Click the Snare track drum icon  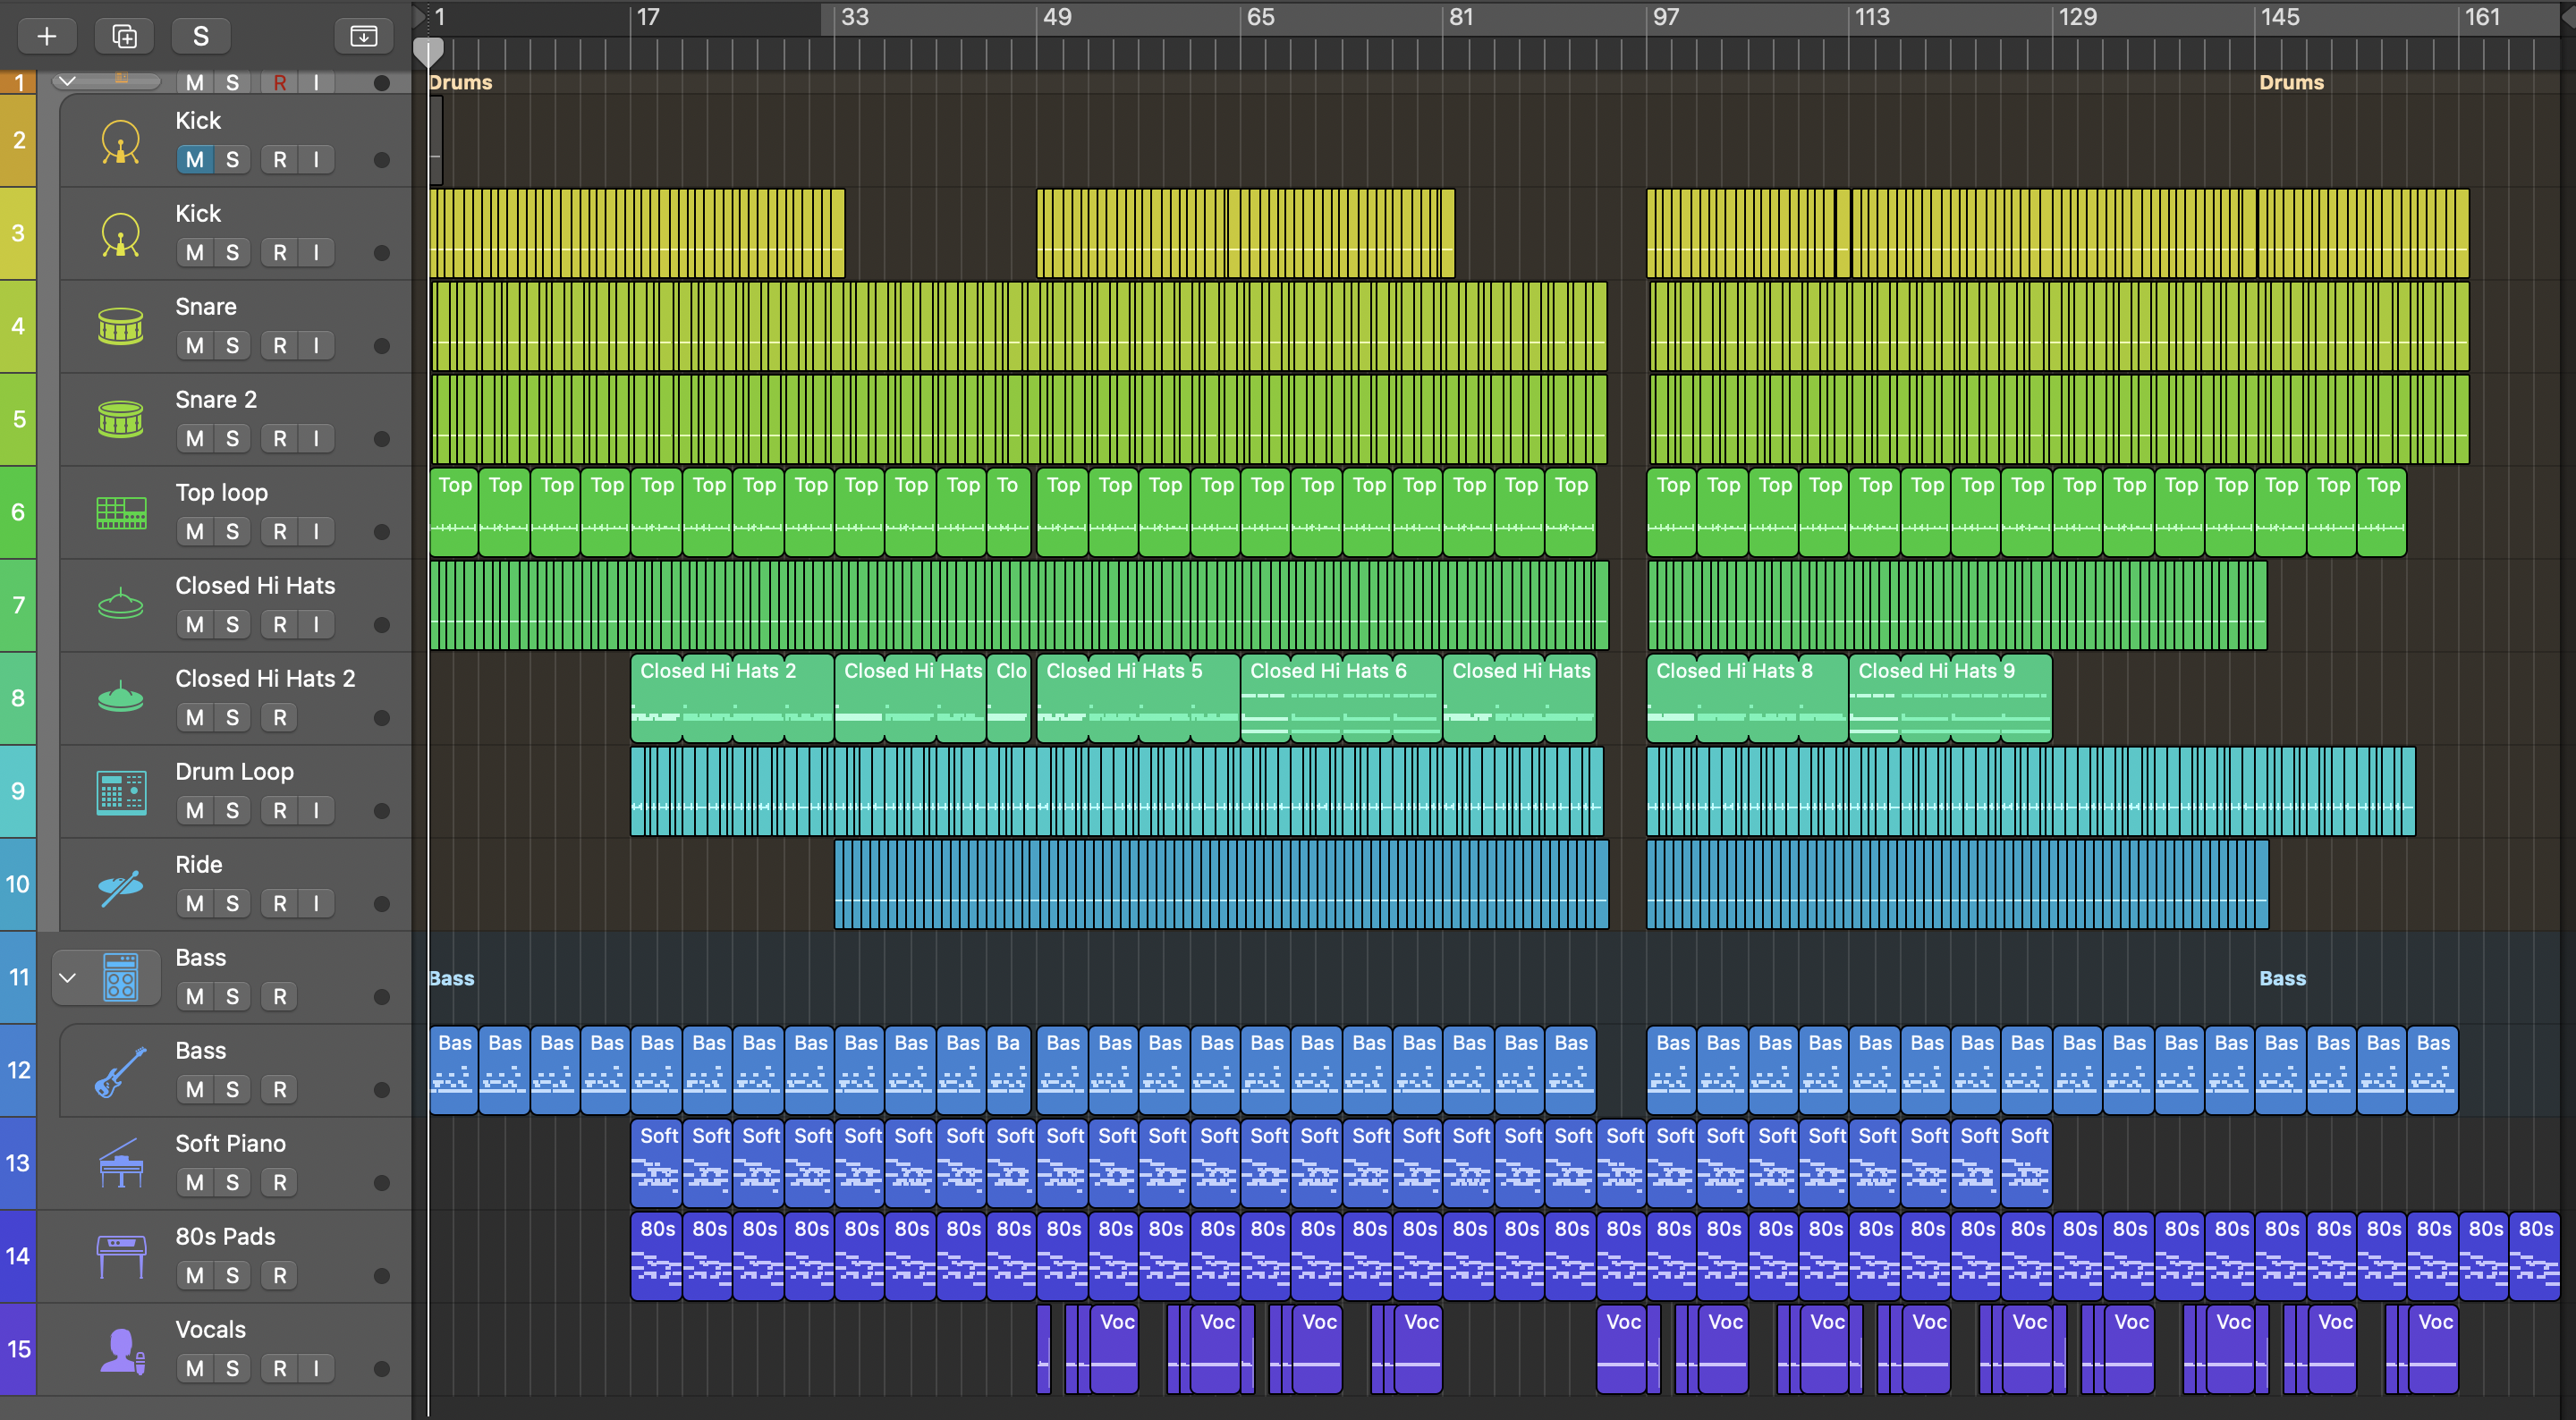[121, 326]
